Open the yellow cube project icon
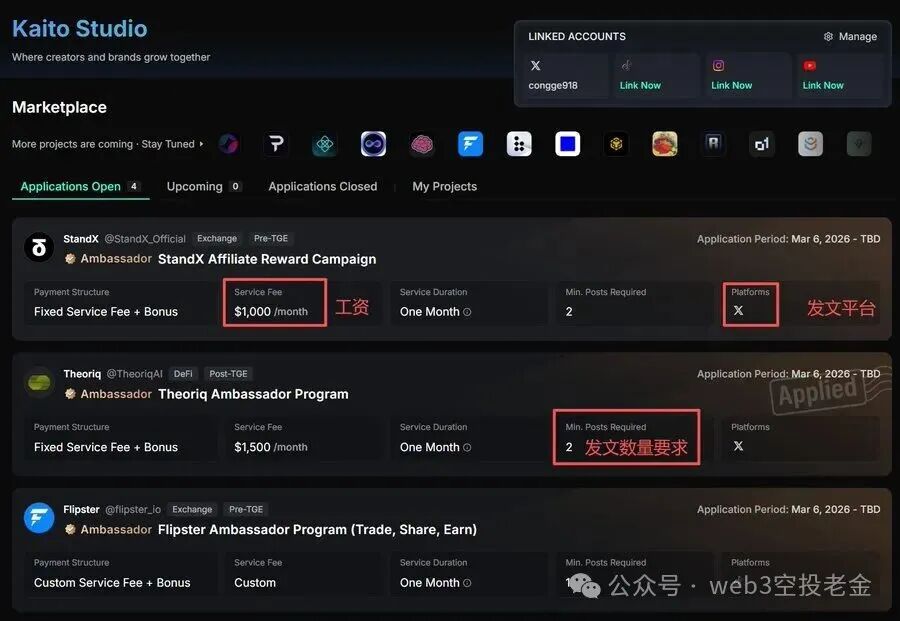900x621 pixels. [616, 143]
